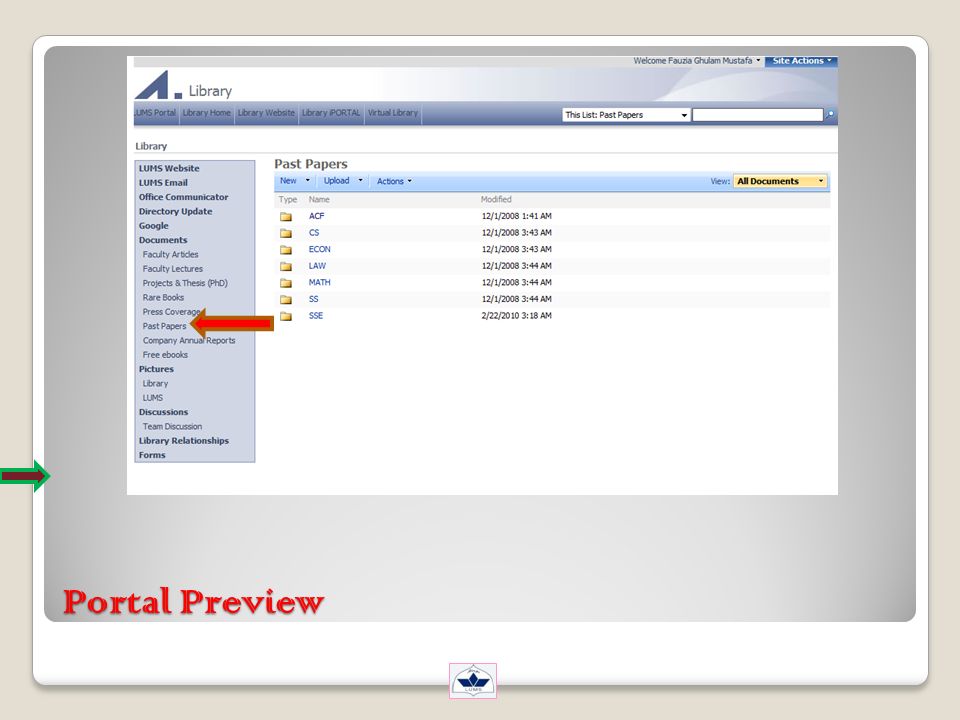Switch to the LUMS Portal tab
Image resolution: width=960 pixels, height=720 pixels.
pos(156,113)
